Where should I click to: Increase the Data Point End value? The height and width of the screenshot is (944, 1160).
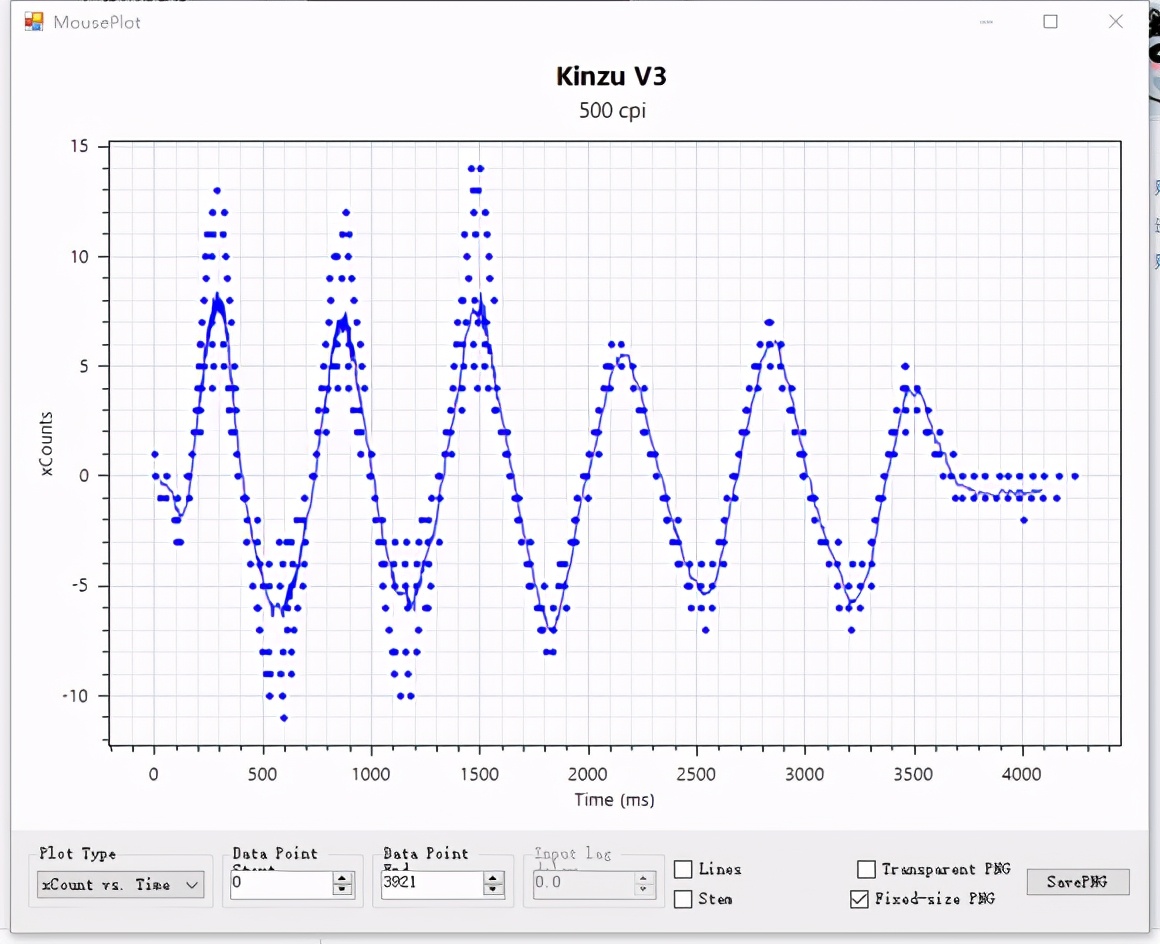pyautogui.click(x=493, y=879)
